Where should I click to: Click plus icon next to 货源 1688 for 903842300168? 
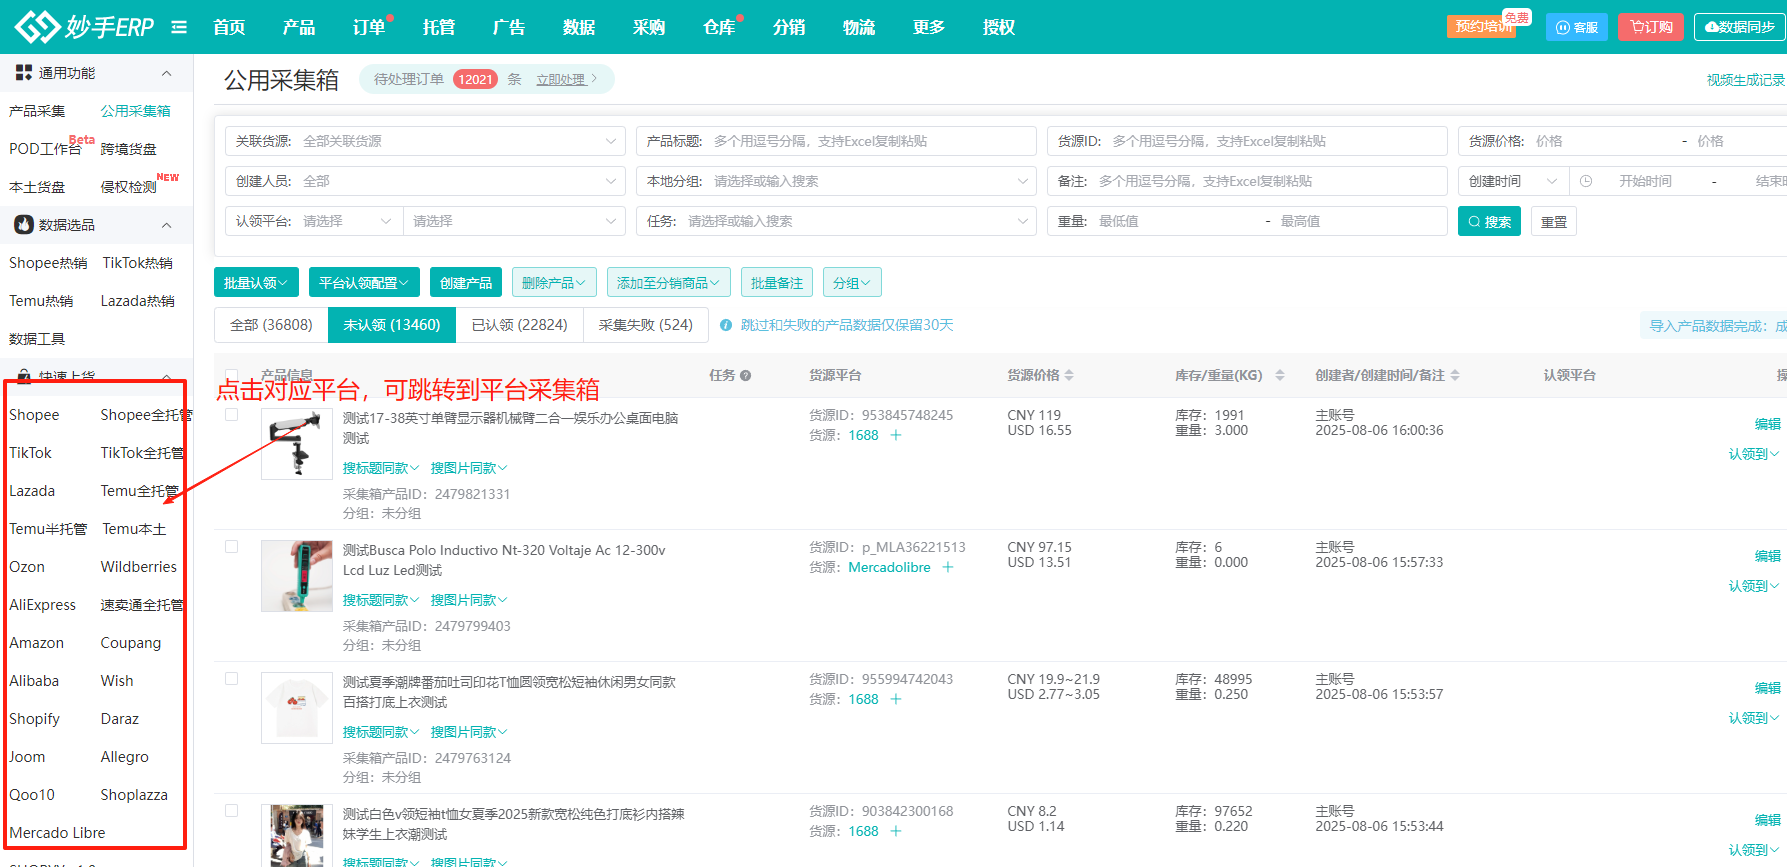(x=896, y=831)
